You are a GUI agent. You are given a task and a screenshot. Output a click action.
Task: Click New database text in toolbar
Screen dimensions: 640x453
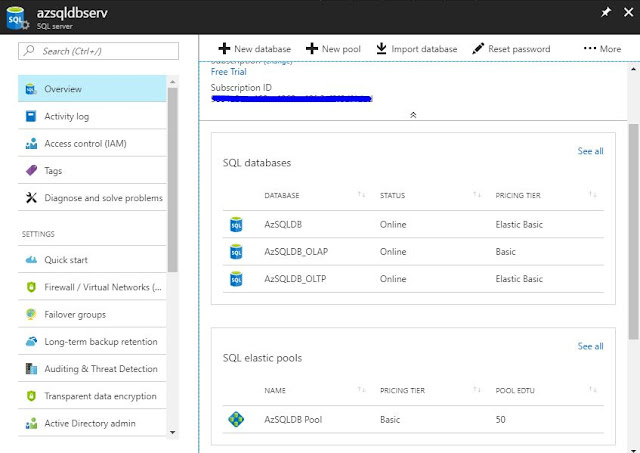pyautogui.click(x=262, y=49)
